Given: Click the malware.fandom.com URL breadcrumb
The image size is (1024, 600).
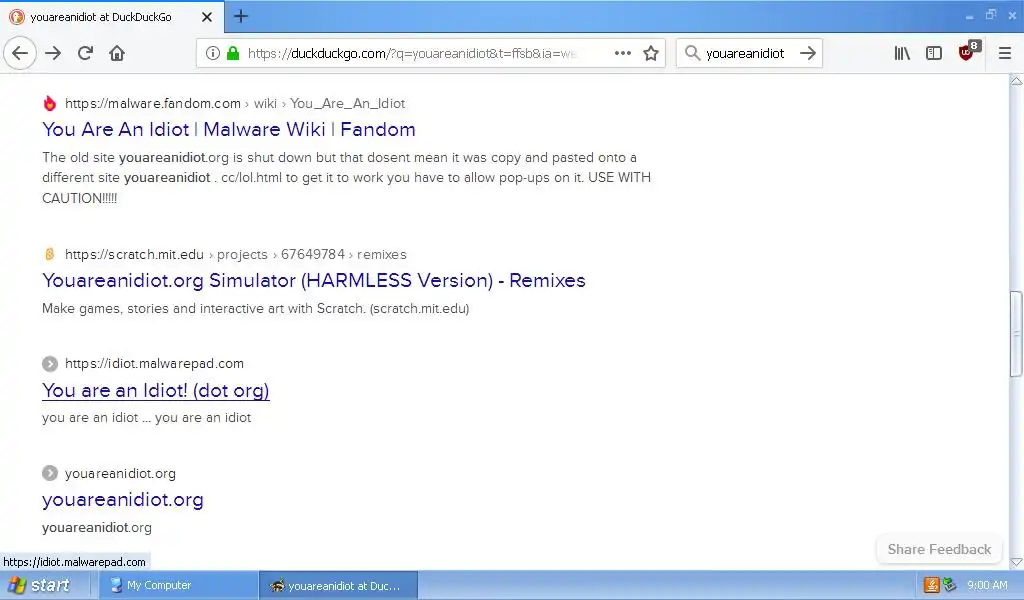Looking at the screenshot, I should pos(234,103).
